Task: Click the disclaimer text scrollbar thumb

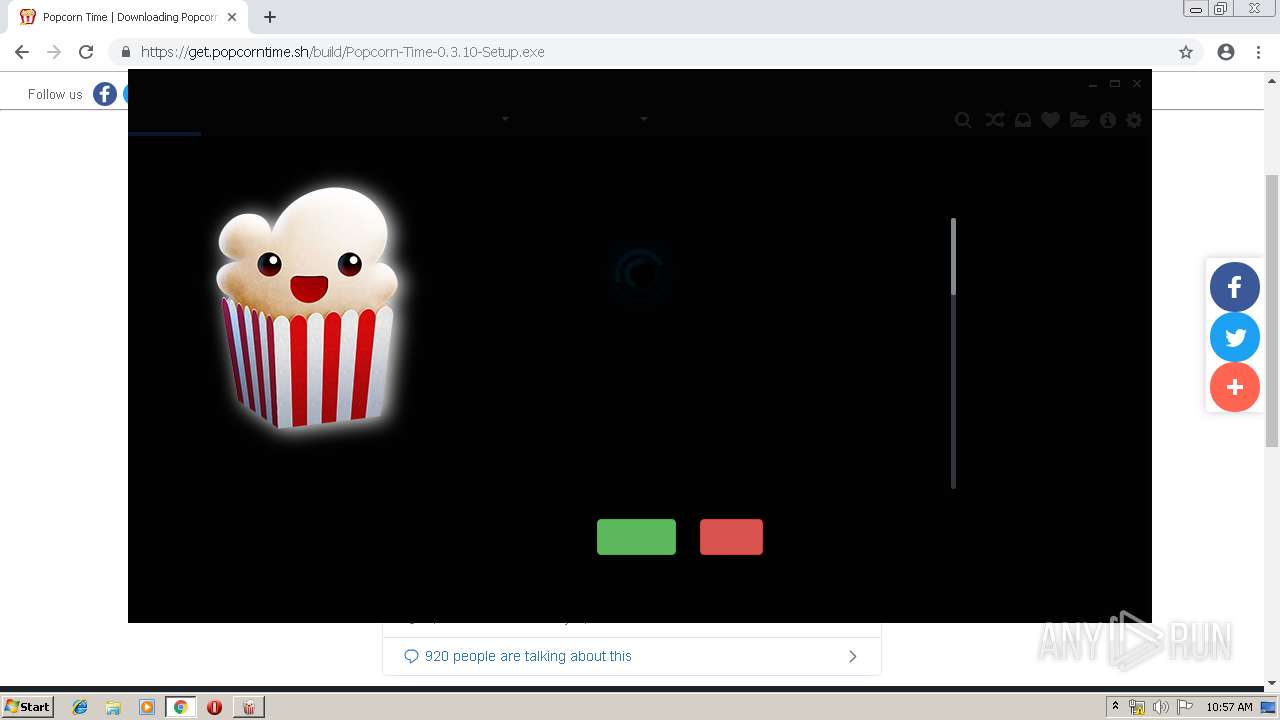Action: (954, 256)
